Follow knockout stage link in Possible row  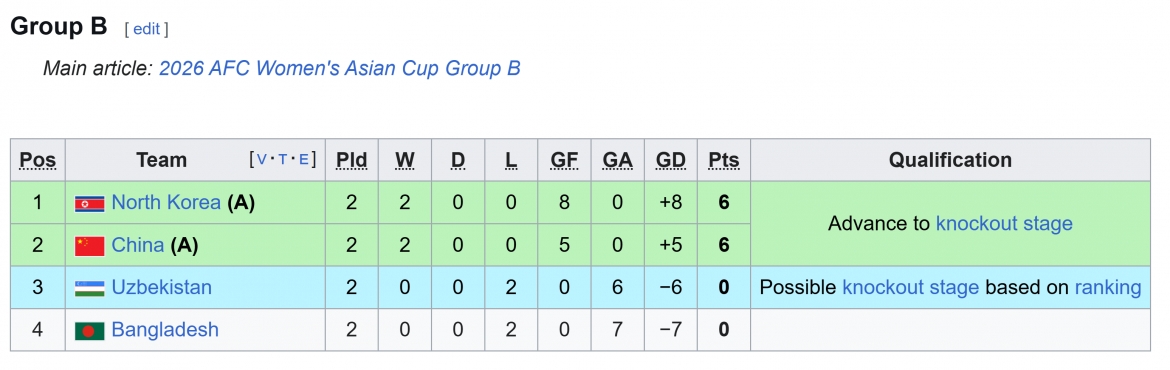pos(910,287)
